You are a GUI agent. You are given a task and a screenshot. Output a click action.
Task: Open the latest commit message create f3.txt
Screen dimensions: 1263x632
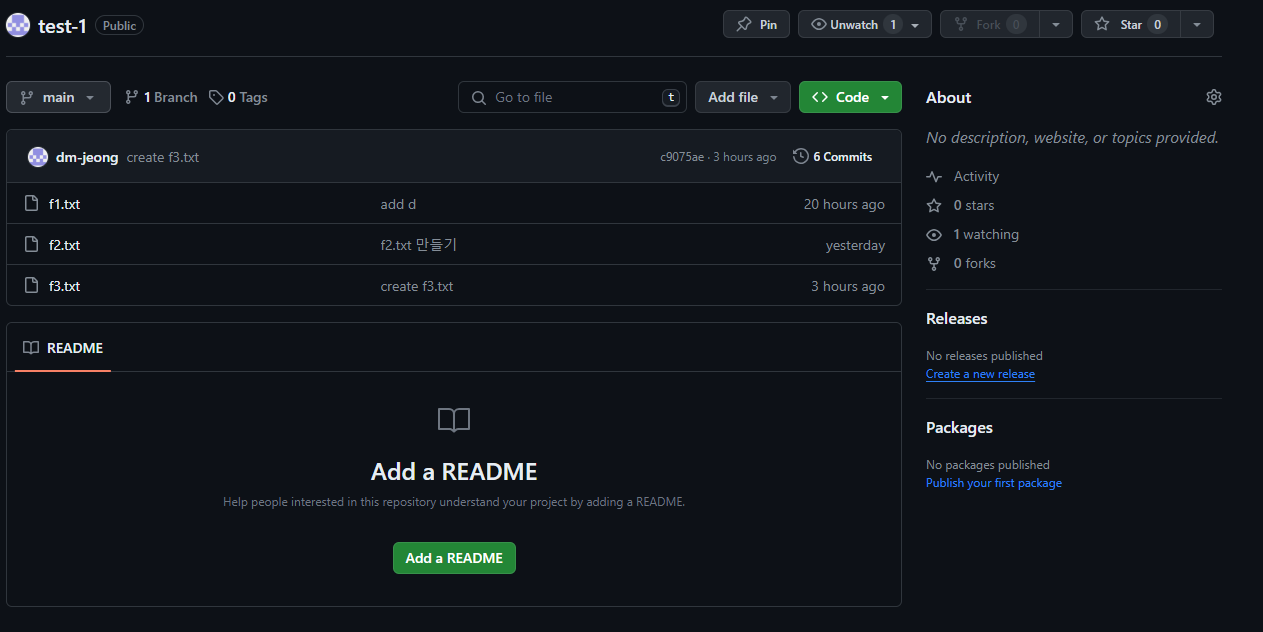(x=163, y=157)
